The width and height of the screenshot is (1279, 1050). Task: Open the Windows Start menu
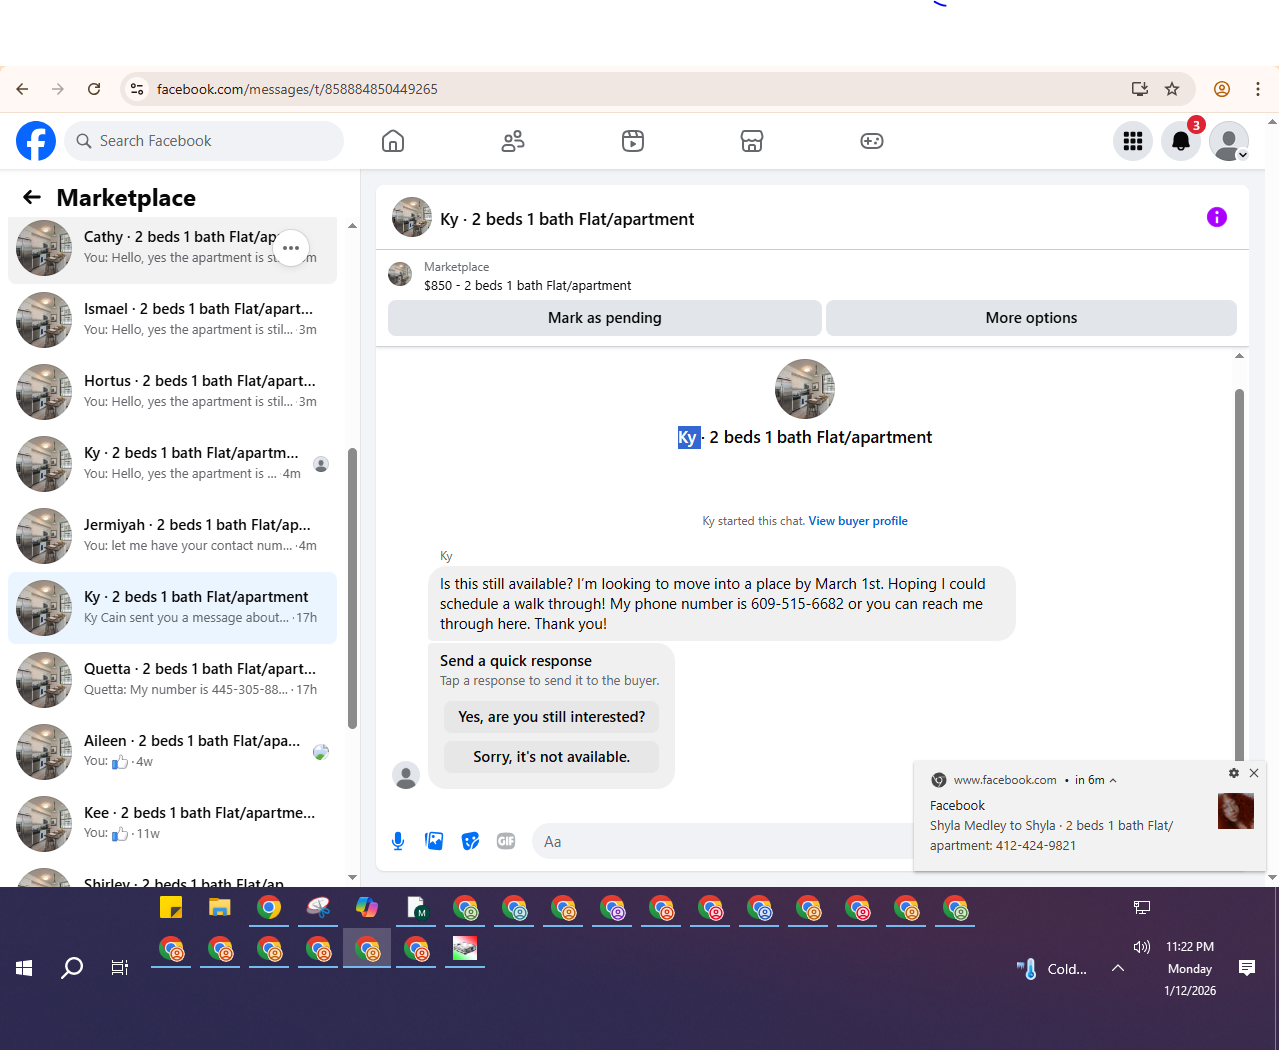click(x=24, y=968)
